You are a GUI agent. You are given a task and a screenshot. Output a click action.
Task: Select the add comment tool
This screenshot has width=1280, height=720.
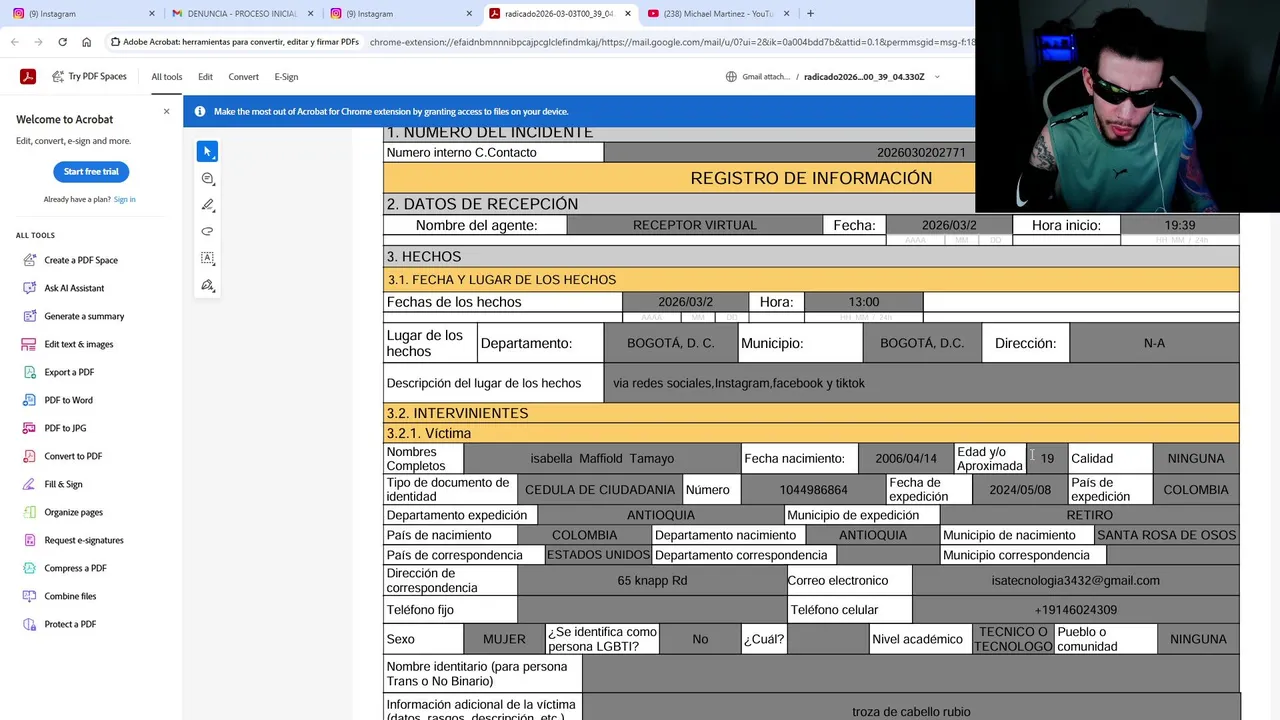207,178
